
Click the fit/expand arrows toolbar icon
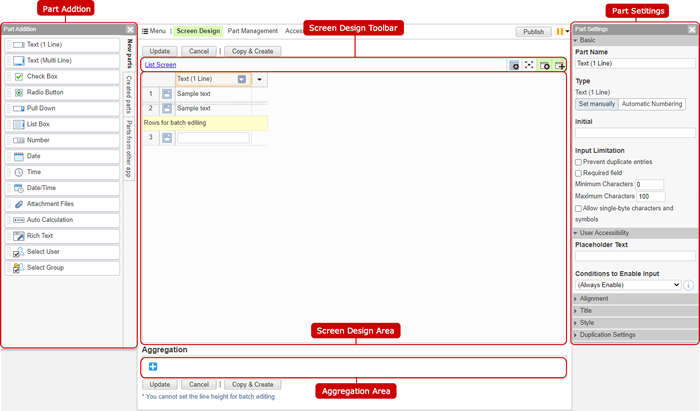tap(529, 65)
